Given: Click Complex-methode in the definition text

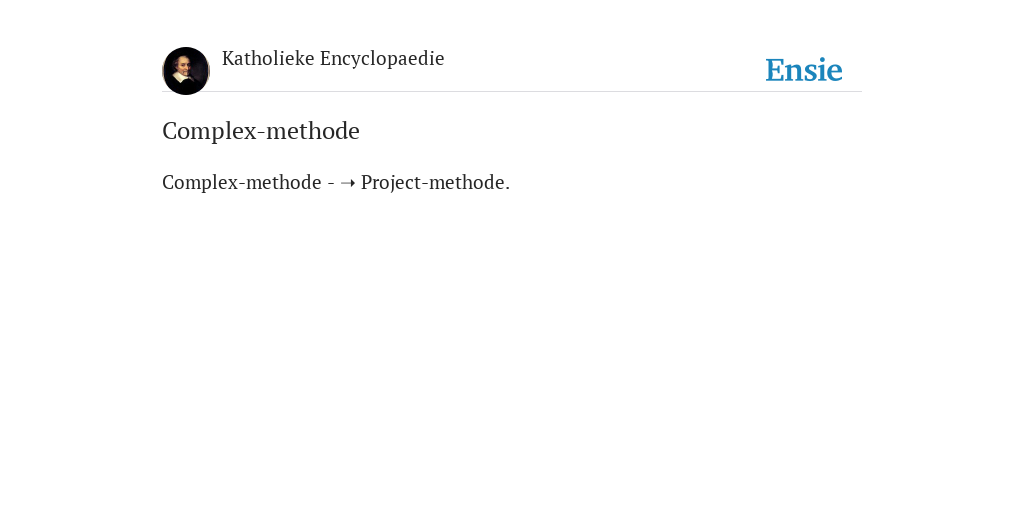Looking at the screenshot, I should point(242,182).
